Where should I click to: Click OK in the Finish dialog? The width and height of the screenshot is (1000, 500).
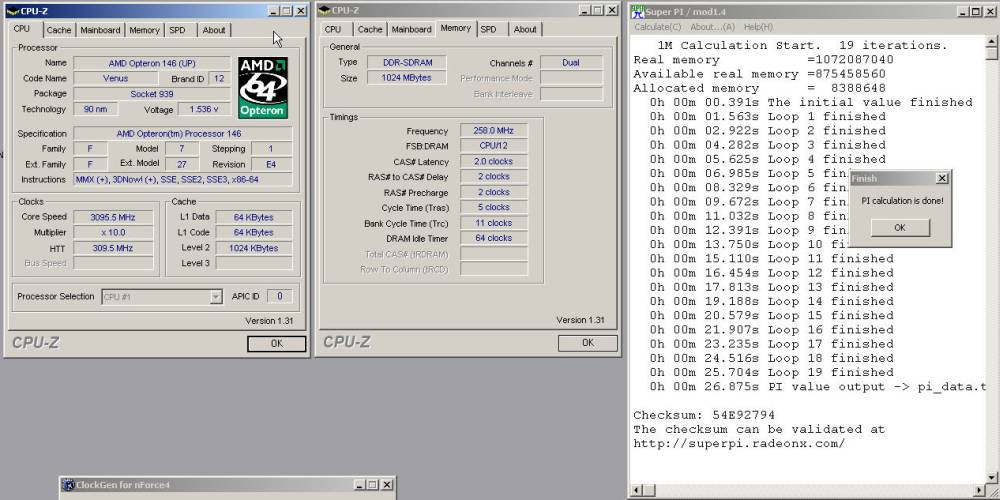click(900, 228)
